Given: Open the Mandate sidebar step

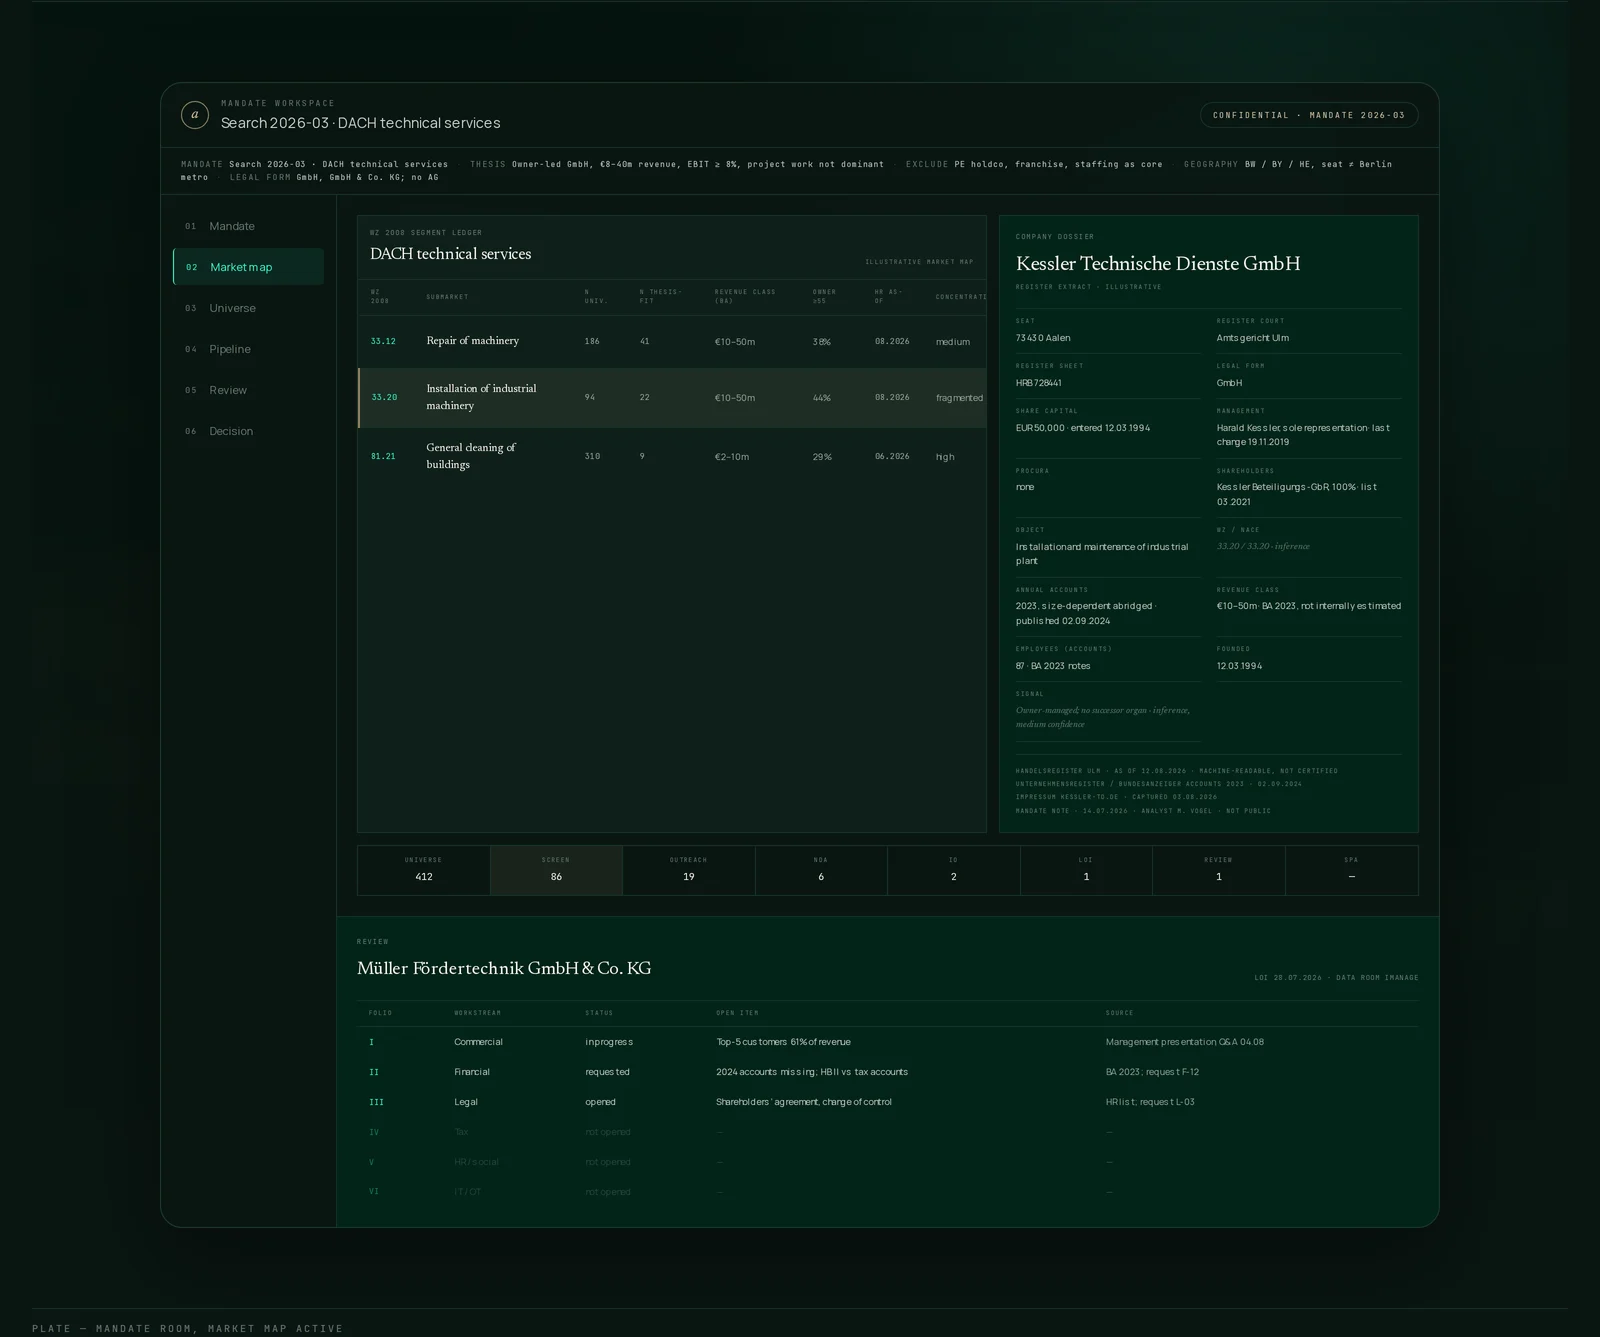Looking at the screenshot, I should tap(248, 226).
